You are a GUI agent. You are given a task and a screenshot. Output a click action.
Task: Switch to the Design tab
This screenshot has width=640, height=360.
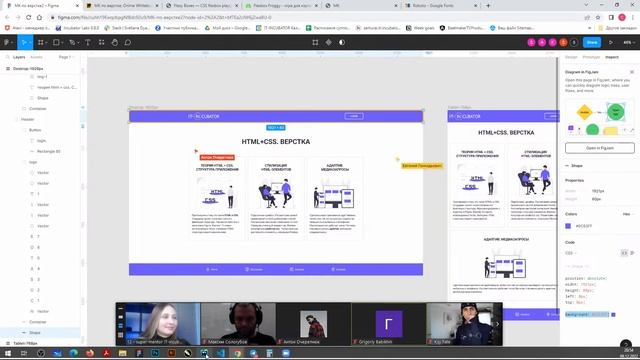[x=571, y=57]
